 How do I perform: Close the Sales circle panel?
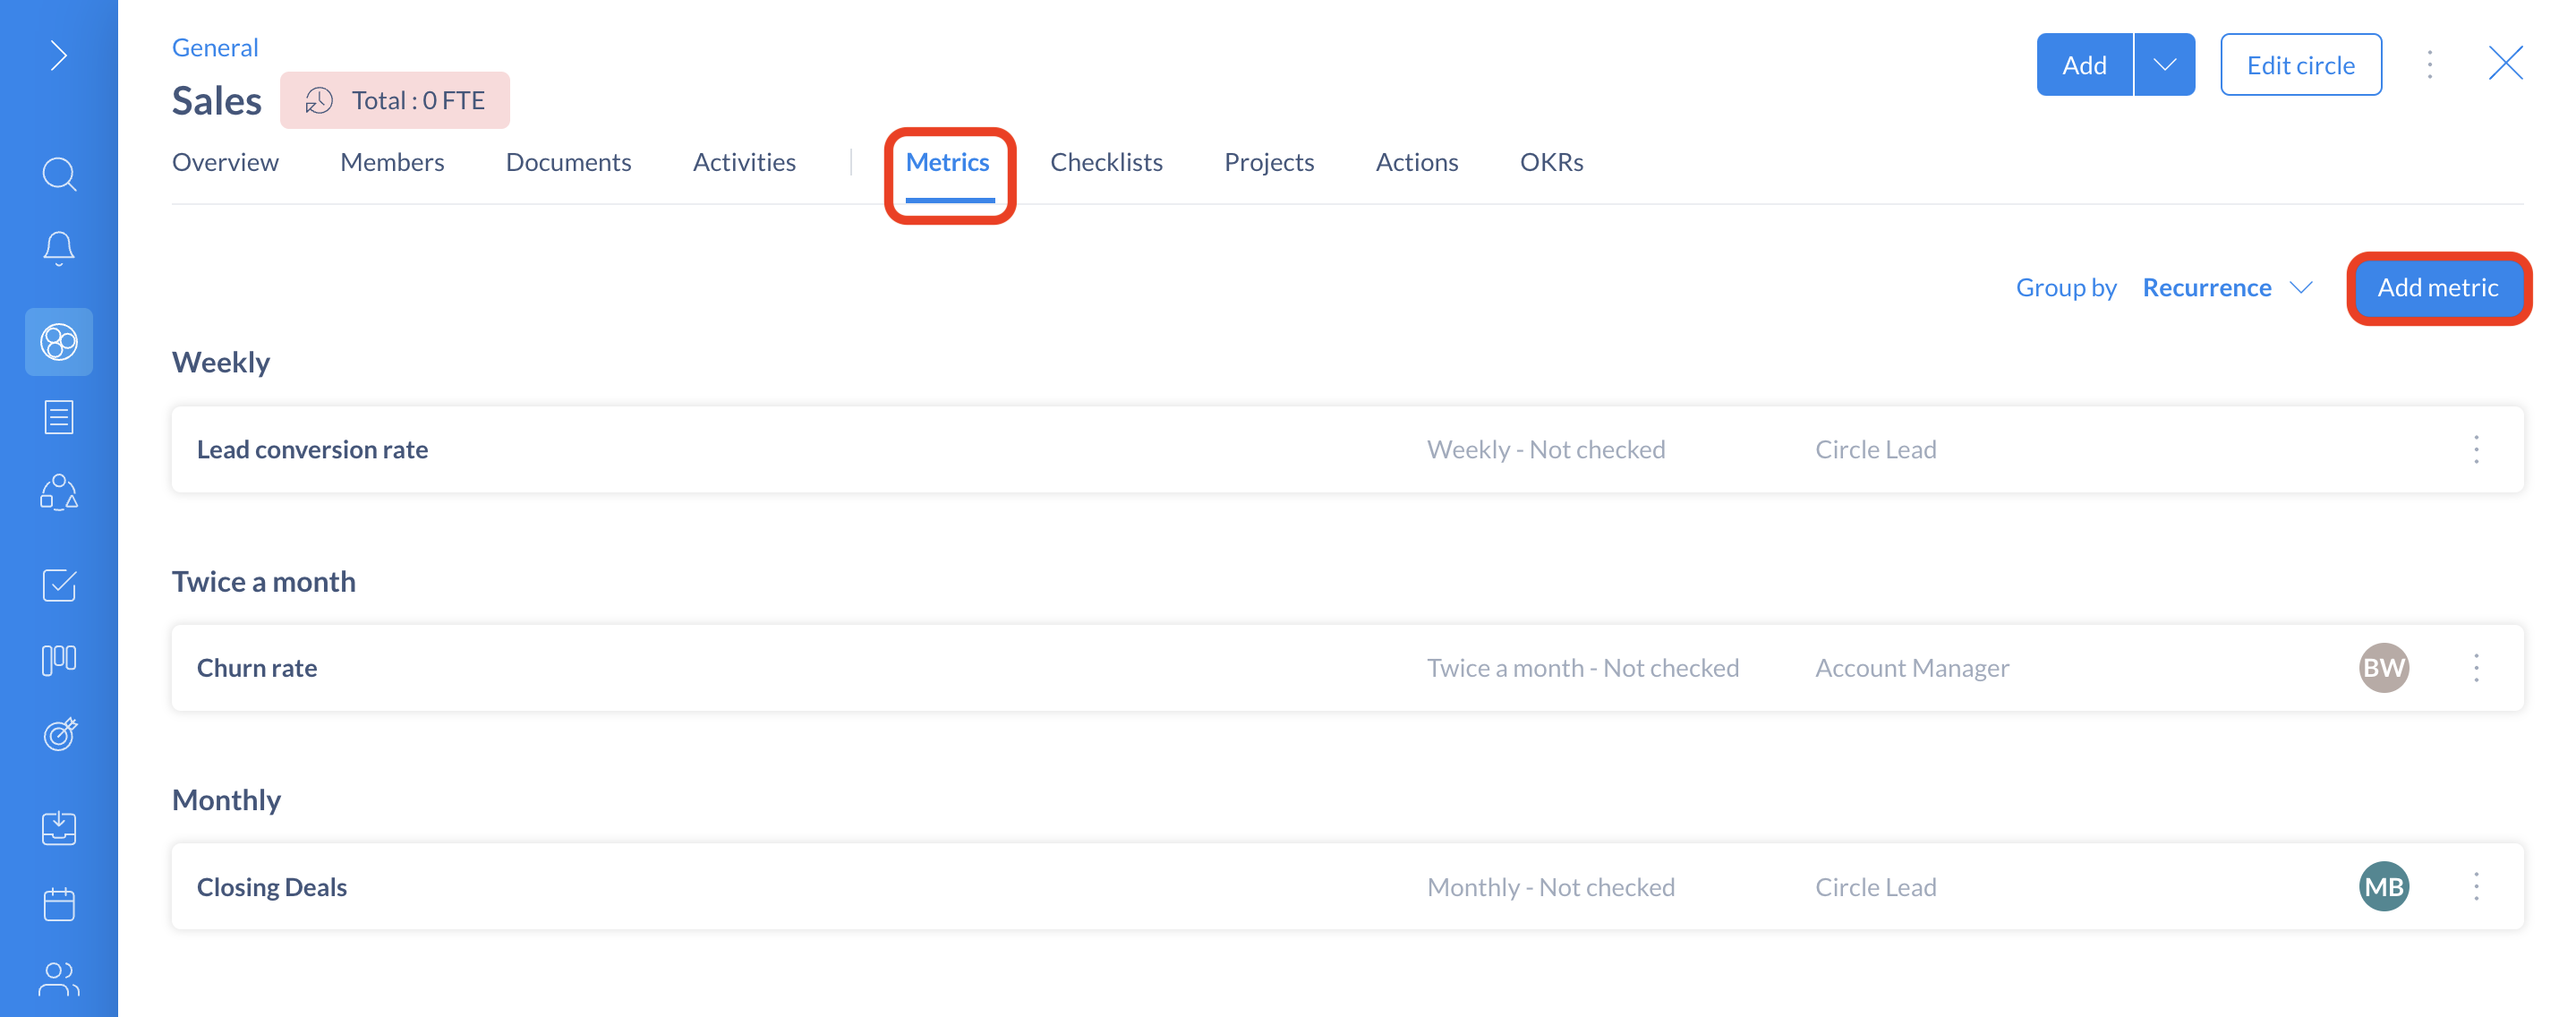coord(2506,64)
